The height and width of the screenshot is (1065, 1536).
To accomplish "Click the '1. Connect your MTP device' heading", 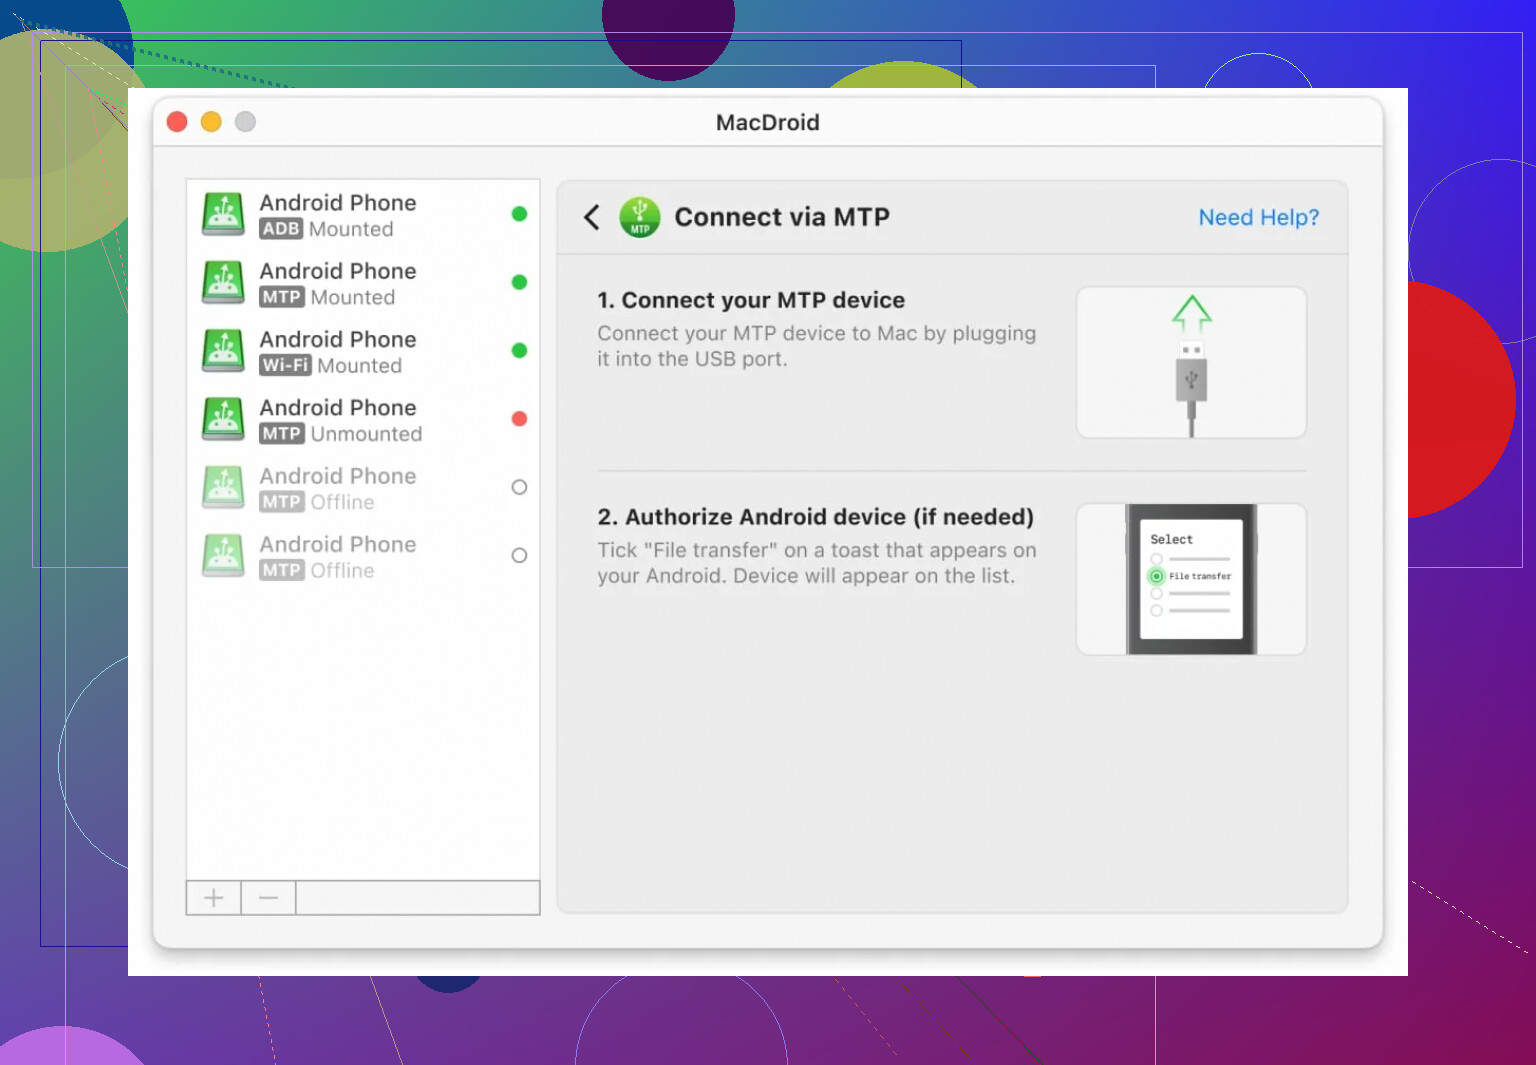I will (751, 300).
